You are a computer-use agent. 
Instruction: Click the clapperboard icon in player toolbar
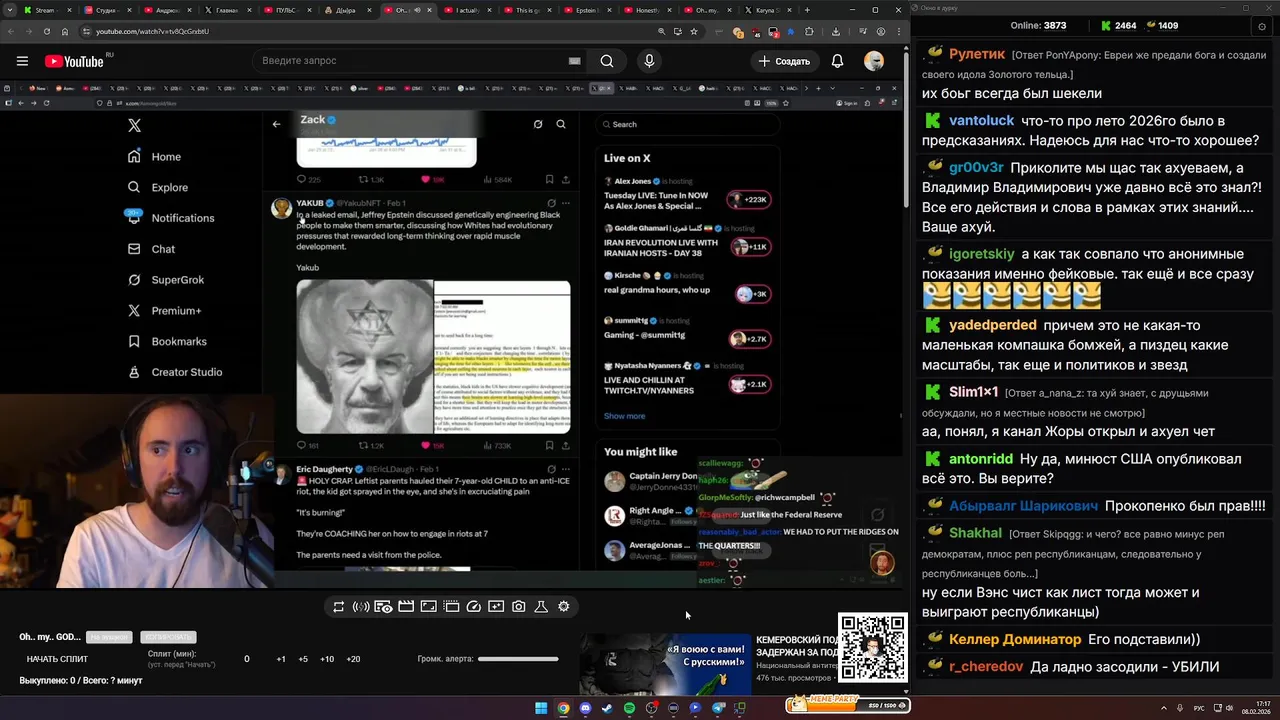click(x=406, y=607)
